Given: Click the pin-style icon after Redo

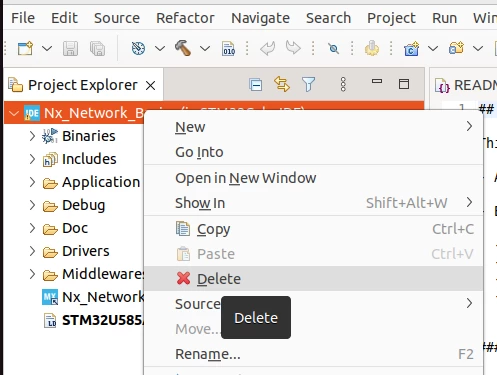Looking at the screenshot, I should 333,49.
